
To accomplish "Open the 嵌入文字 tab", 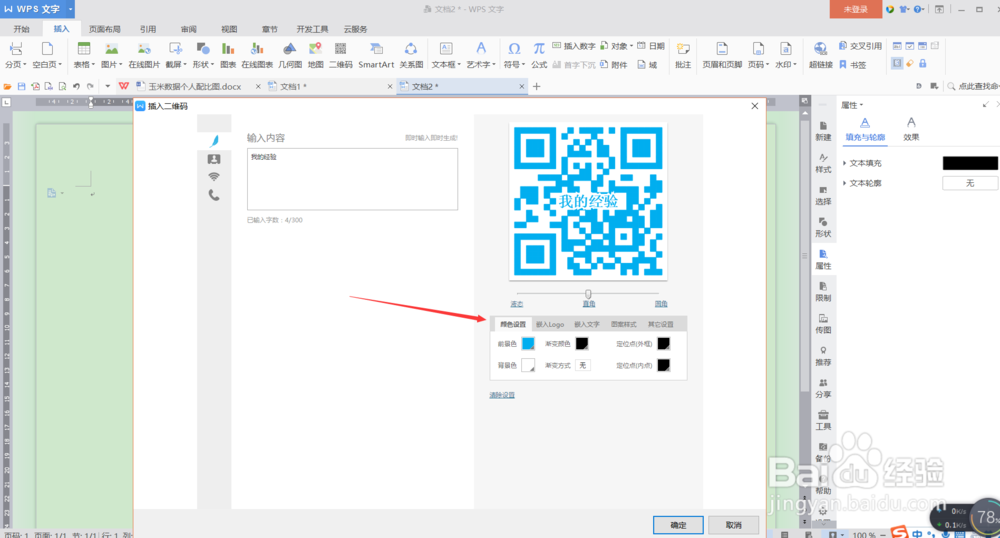I will 587,324.
